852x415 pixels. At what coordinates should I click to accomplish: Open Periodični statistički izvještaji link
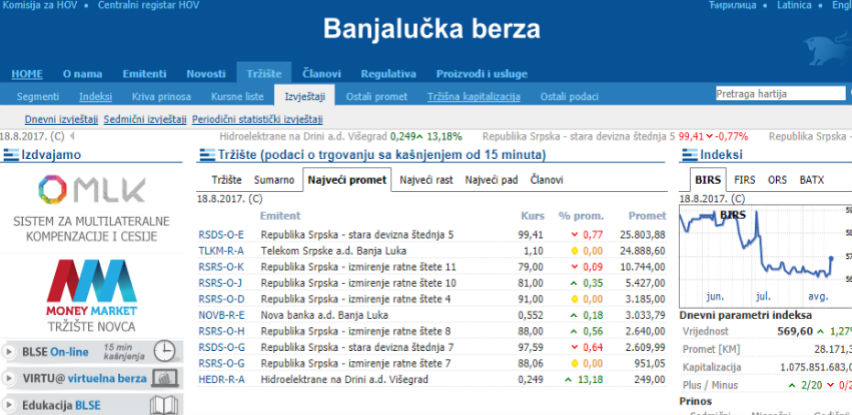(x=258, y=120)
